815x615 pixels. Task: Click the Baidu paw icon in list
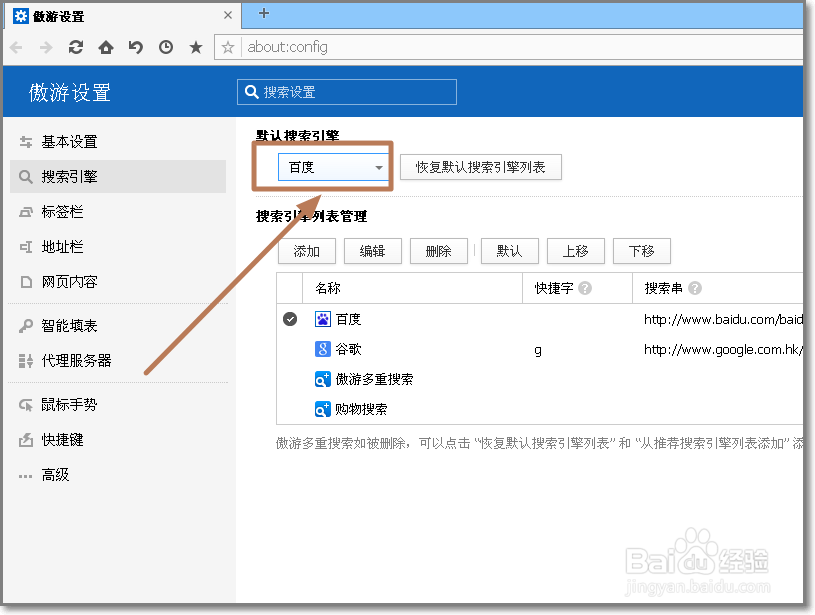pyautogui.click(x=323, y=319)
